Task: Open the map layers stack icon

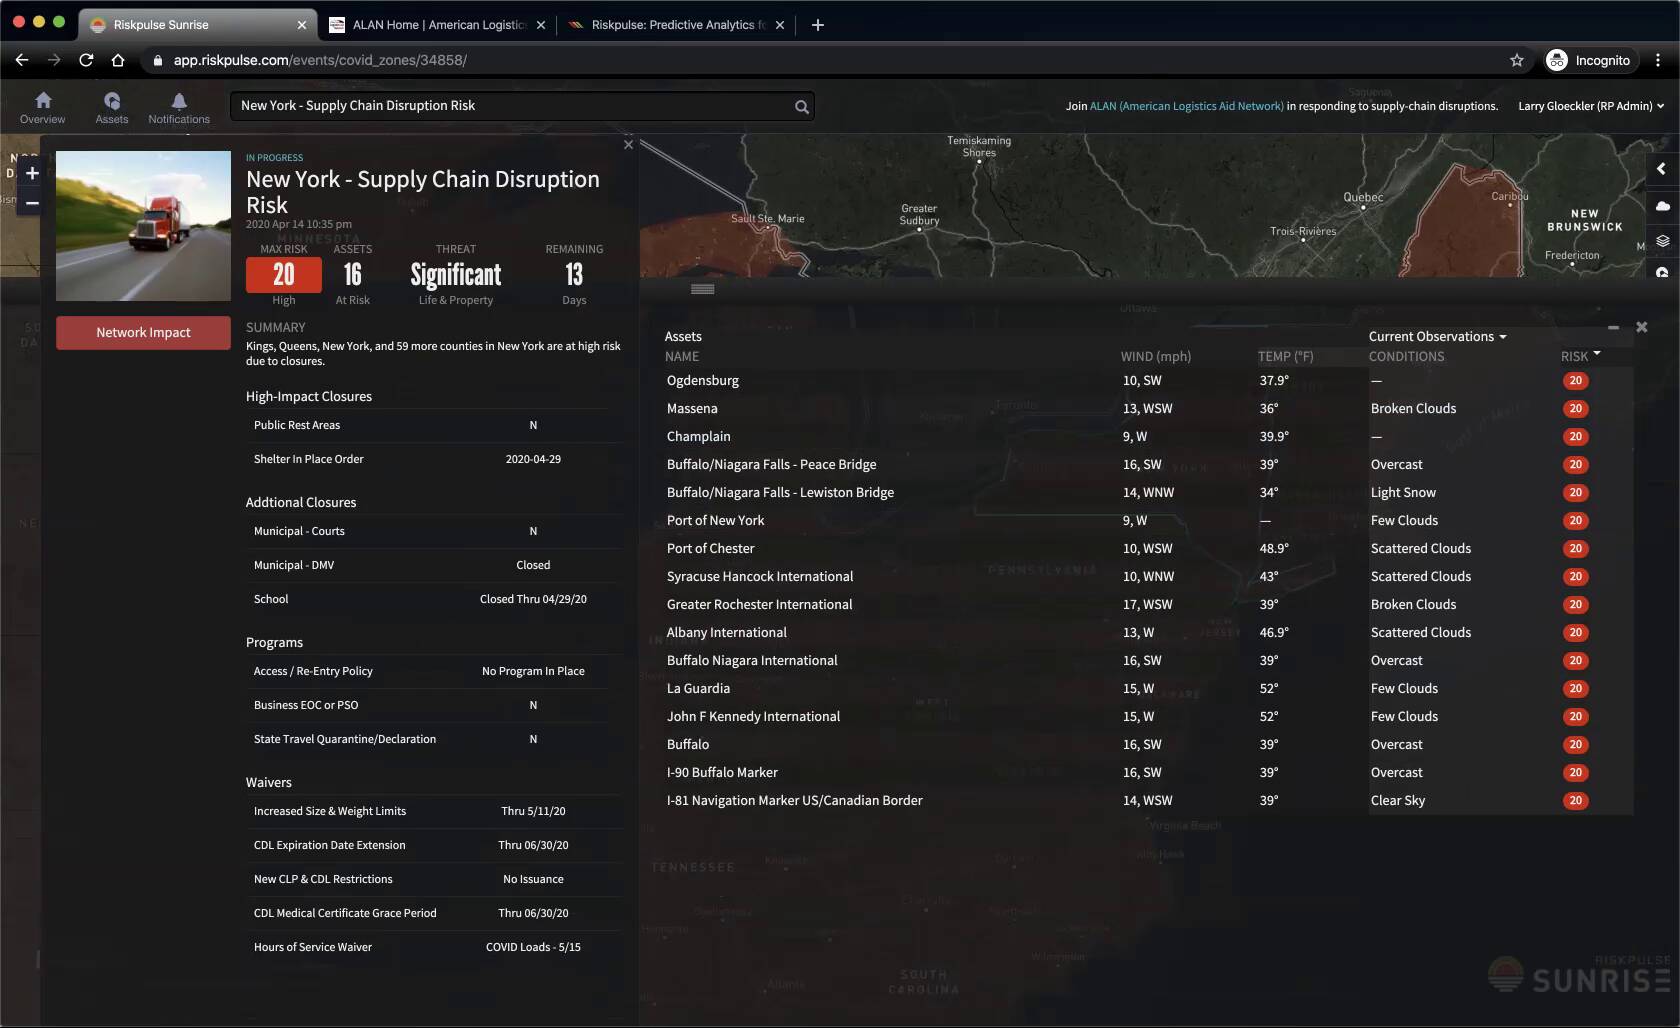Action: pos(1662,241)
